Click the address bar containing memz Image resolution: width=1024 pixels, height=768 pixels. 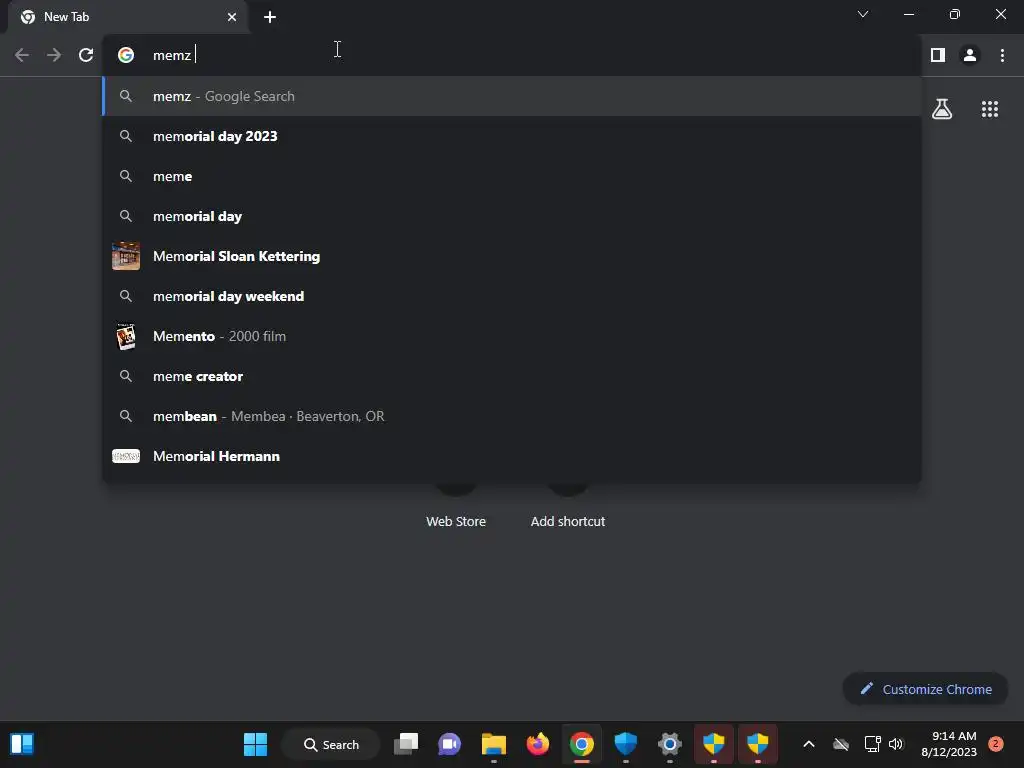coord(513,55)
